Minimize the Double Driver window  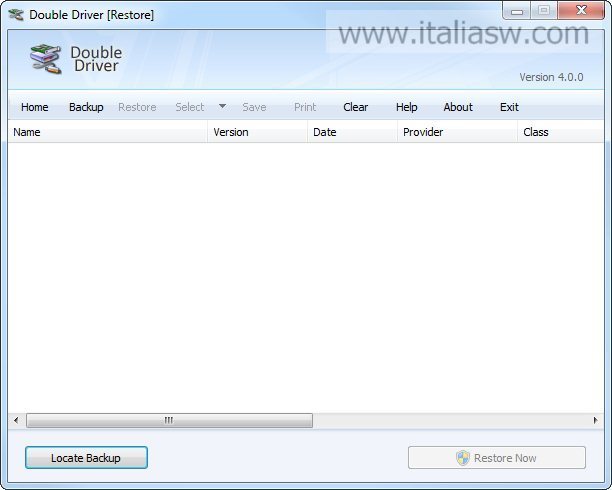click(x=517, y=11)
